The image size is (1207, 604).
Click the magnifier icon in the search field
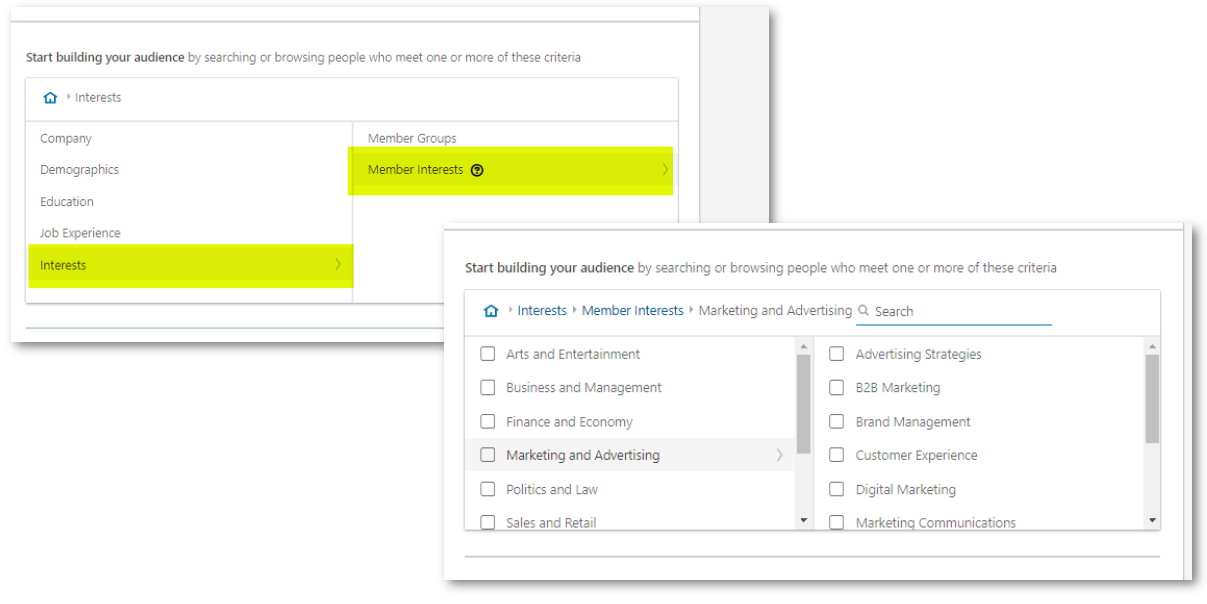[x=864, y=311]
